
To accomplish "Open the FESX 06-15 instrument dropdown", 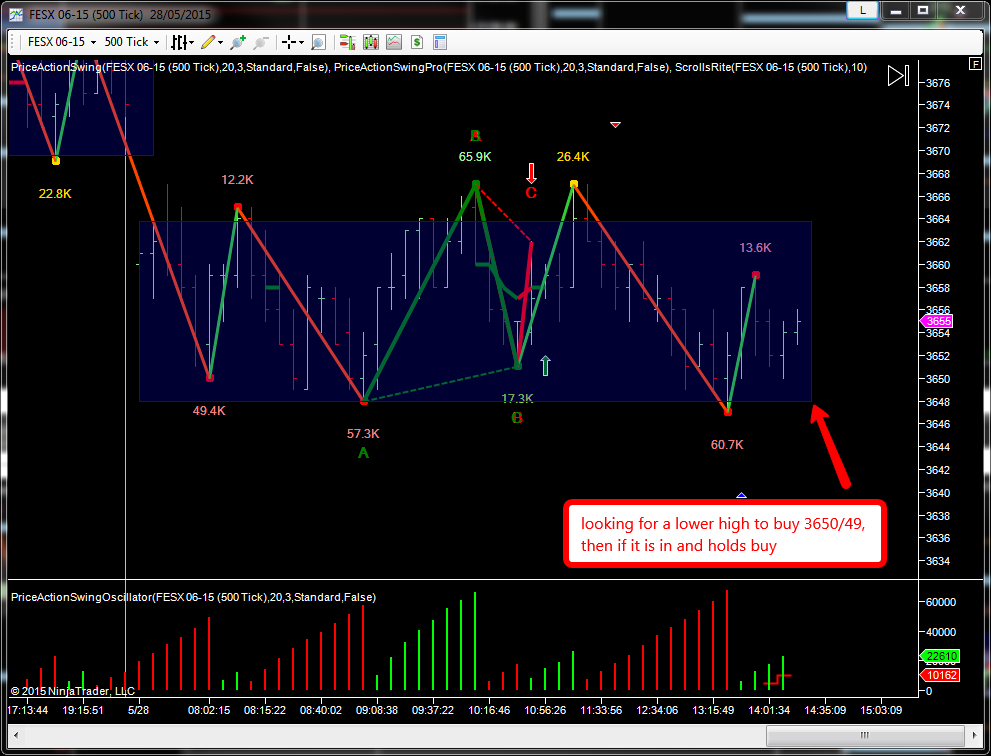I will [61, 42].
